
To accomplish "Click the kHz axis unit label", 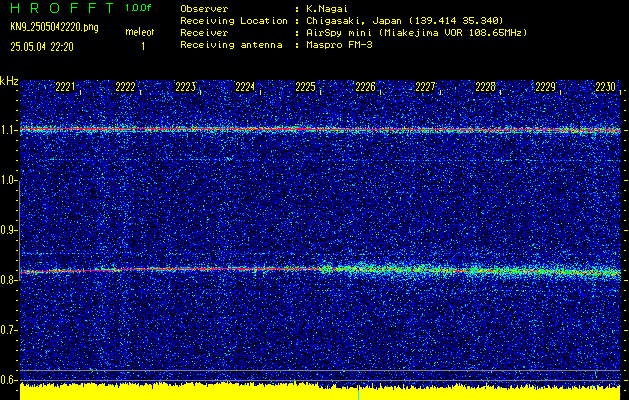I will (9, 81).
